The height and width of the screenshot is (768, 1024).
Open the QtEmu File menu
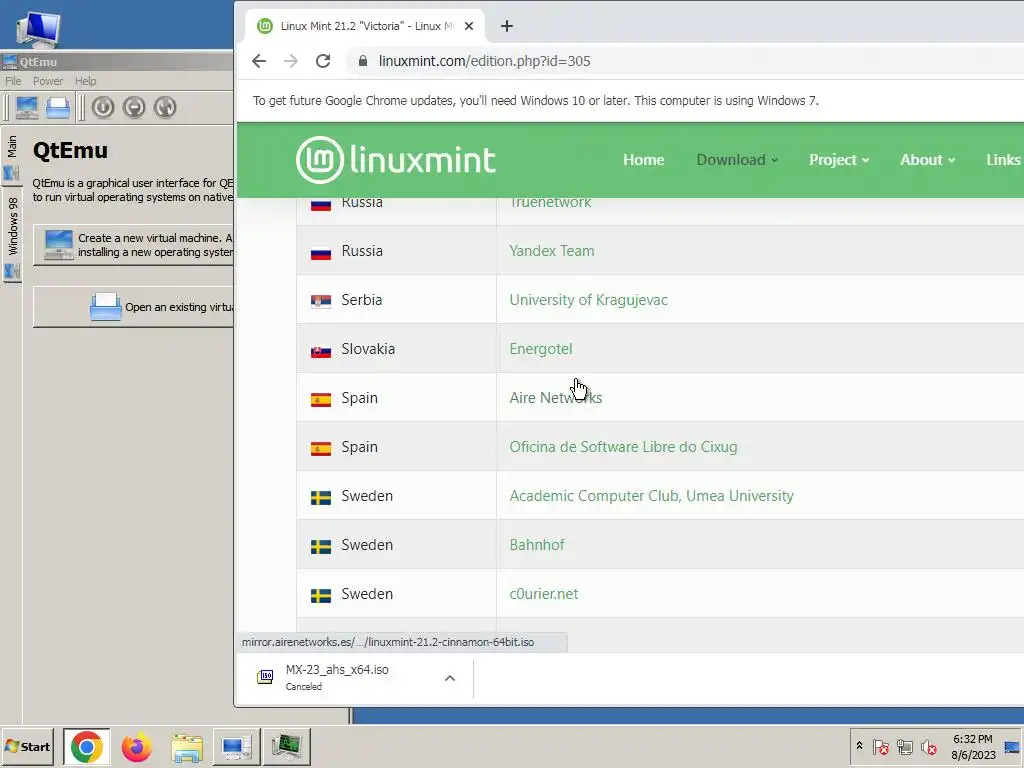coord(13,81)
